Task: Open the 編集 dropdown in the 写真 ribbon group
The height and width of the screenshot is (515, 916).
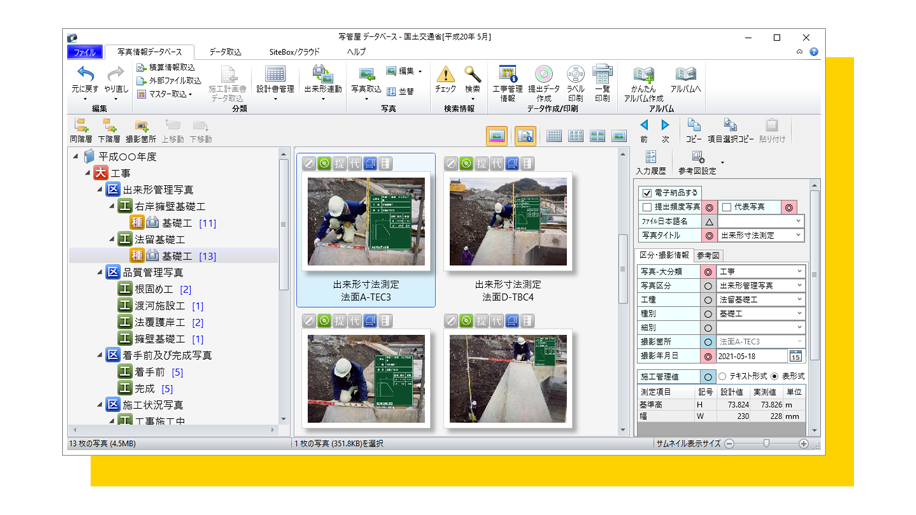Action: click(x=404, y=71)
